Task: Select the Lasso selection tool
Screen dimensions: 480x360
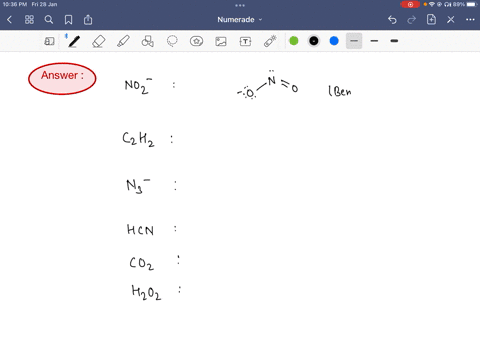Action: pos(172,41)
